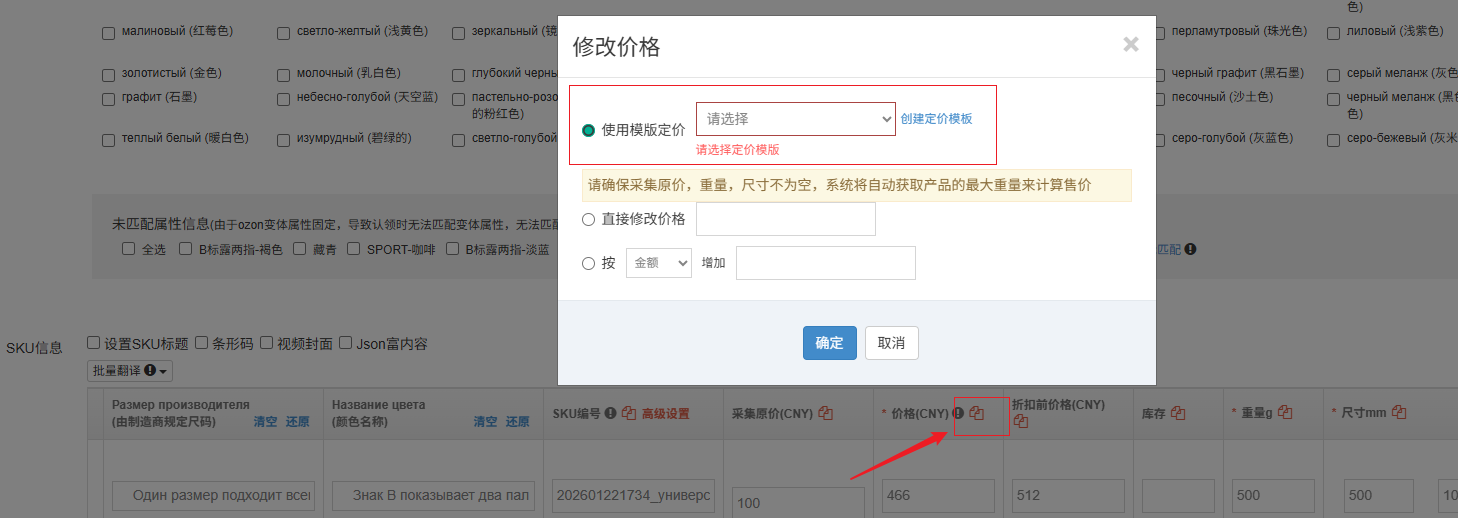The width and height of the screenshot is (1458, 518).
Task: Open 高级设置 next to SKU编号
Action: point(666,413)
